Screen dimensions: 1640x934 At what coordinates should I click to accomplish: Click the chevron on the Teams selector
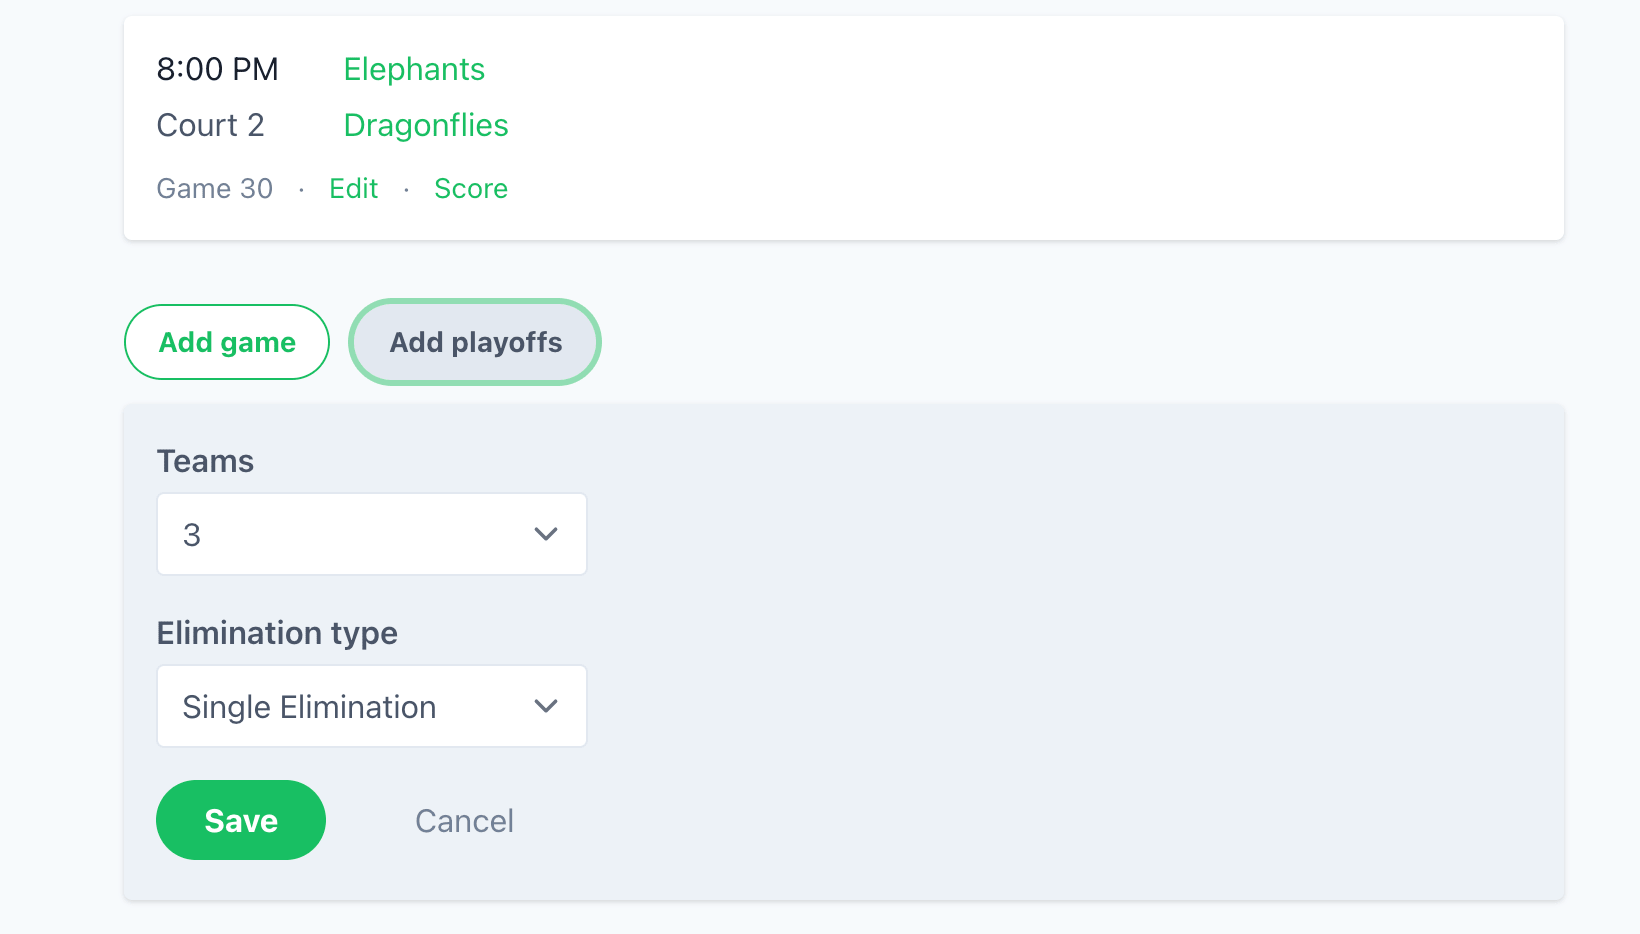[x=546, y=533]
